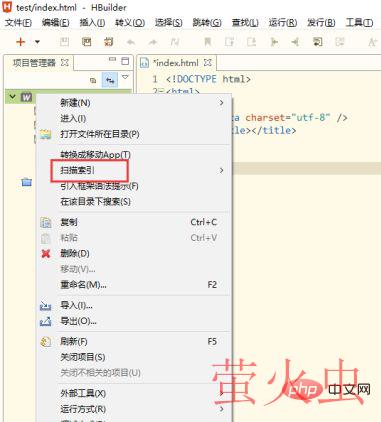Choose 扫描索引 in context menu

[134, 170]
